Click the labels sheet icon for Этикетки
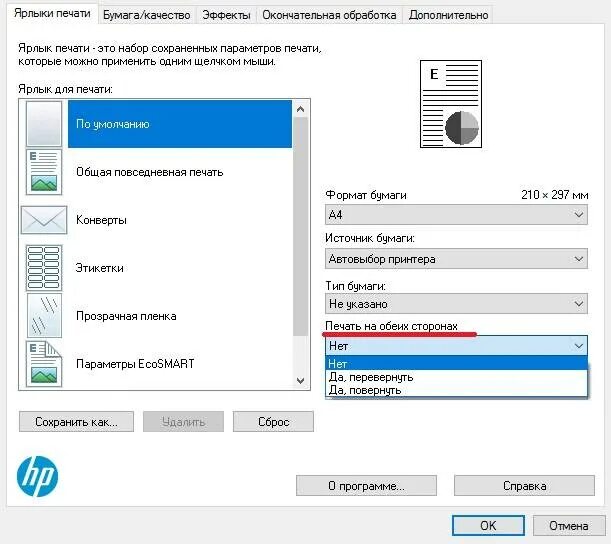 [x=44, y=268]
